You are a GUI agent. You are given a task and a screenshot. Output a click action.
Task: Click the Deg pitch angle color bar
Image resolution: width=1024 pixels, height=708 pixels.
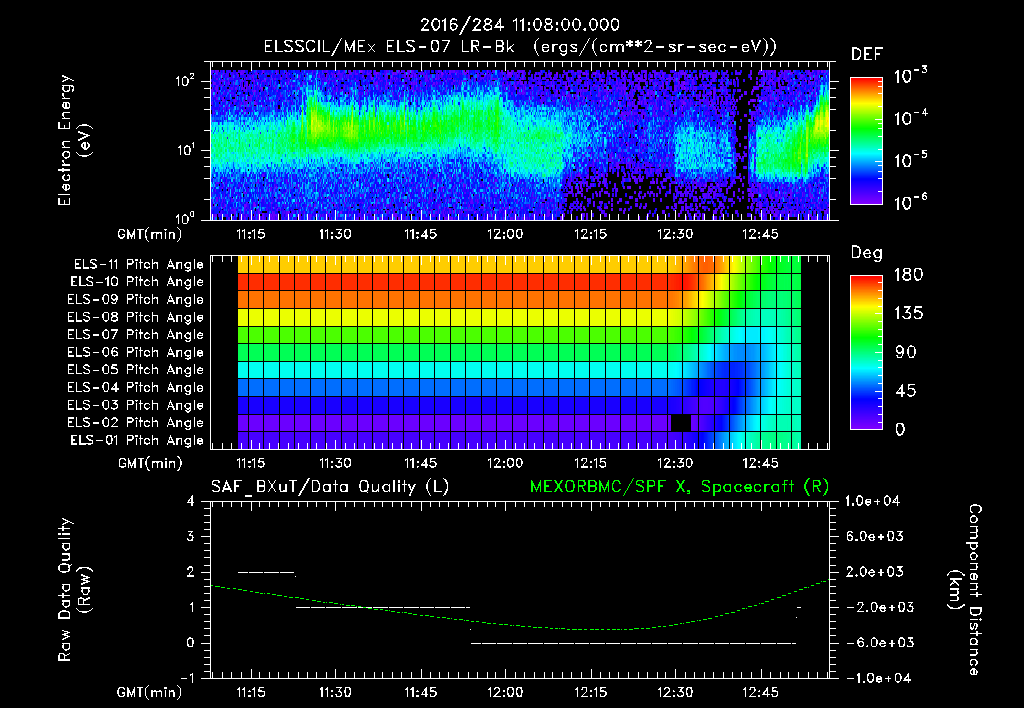tap(866, 352)
